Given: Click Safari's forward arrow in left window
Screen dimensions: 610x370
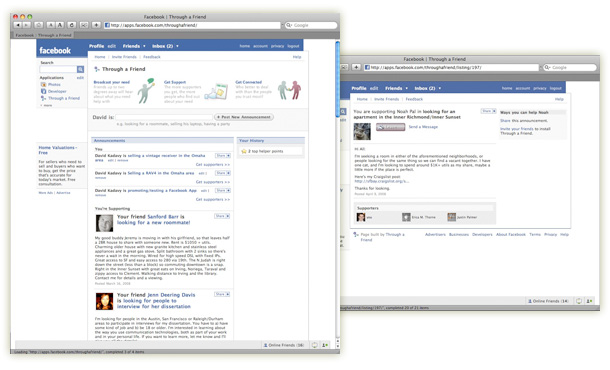Looking at the screenshot, I should (26, 25).
